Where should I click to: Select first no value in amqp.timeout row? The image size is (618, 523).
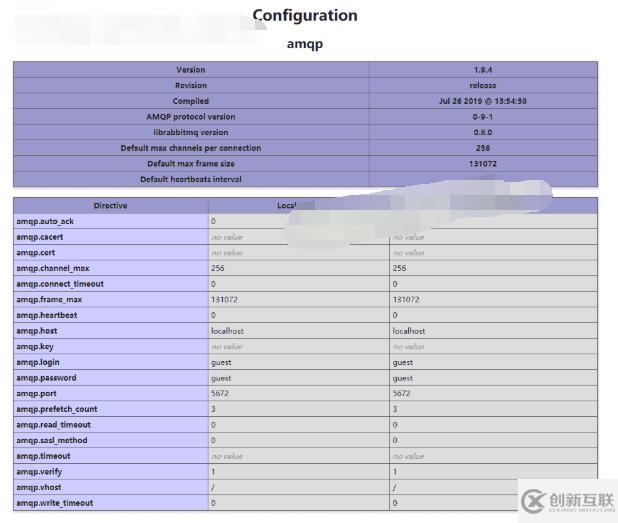(x=227, y=456)
